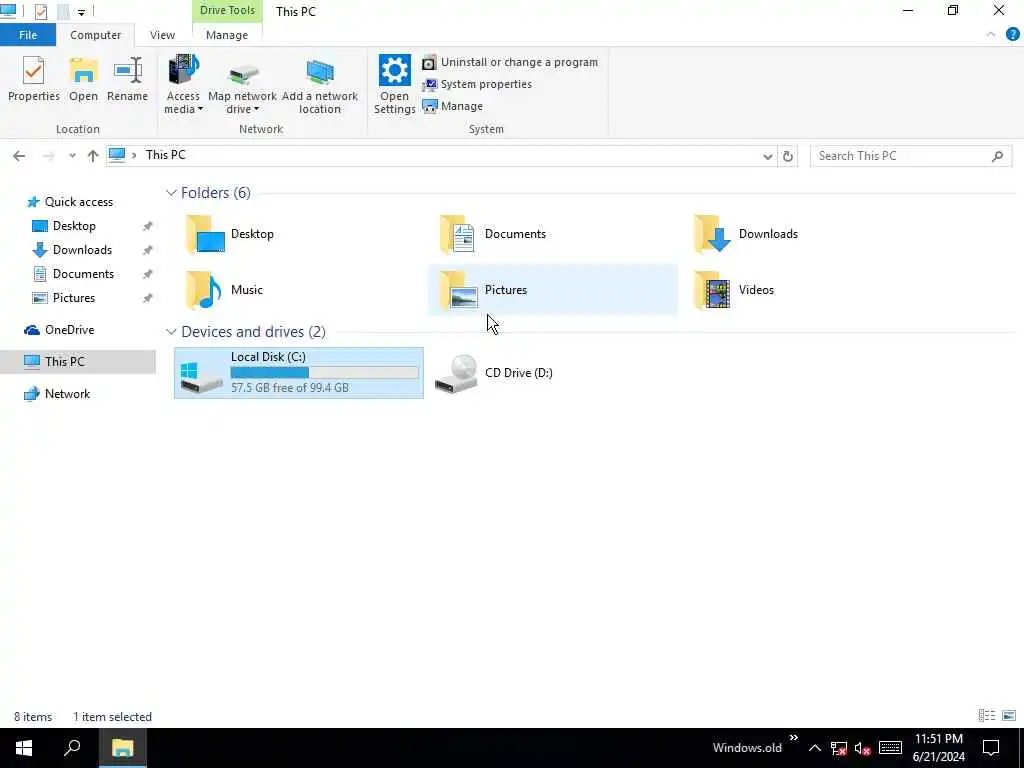Switch to details view in the status bar

click(x=986, y=716)
